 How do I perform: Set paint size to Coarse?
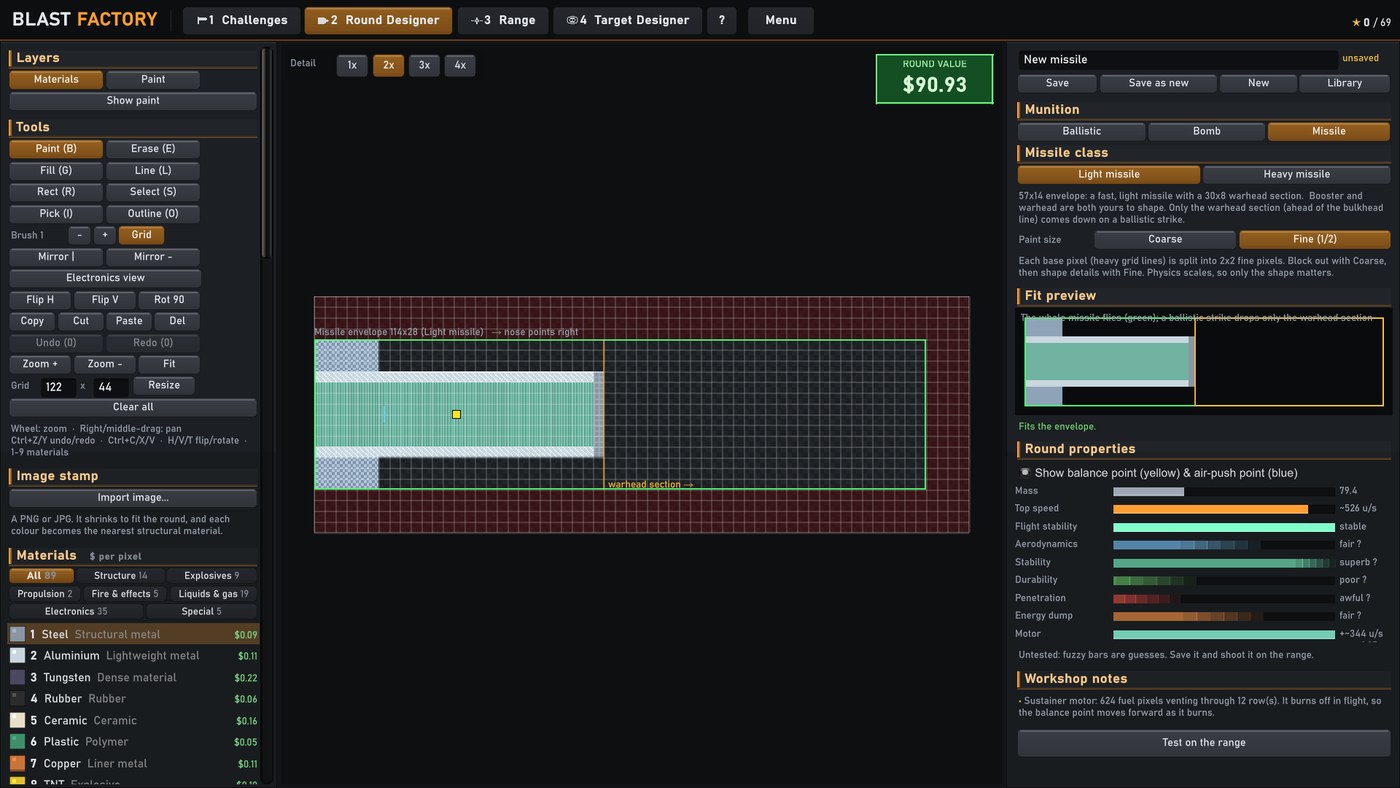[x=1165, y=240]
